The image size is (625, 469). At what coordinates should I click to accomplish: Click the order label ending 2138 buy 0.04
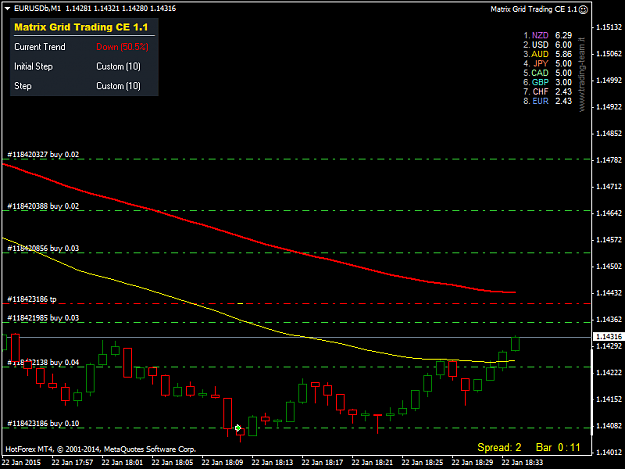tap(43, 362)
